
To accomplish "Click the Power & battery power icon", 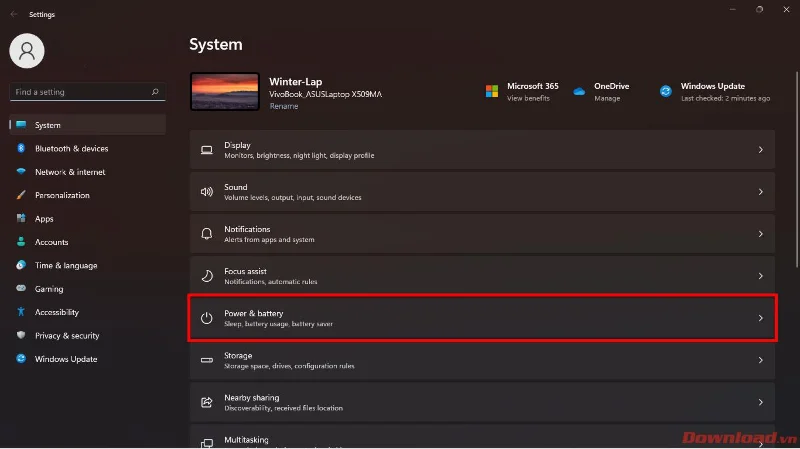I will coord(207,318).
